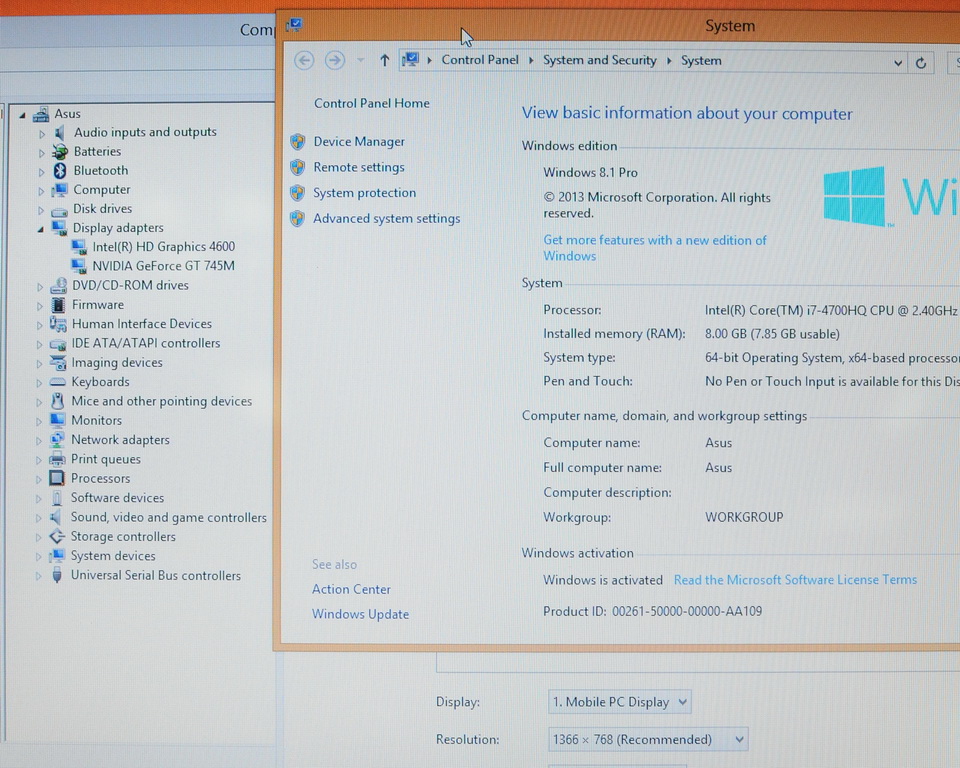The image size is (960, 768).
Task: Click the Forward arrow in System window
Action: point(334,60)
